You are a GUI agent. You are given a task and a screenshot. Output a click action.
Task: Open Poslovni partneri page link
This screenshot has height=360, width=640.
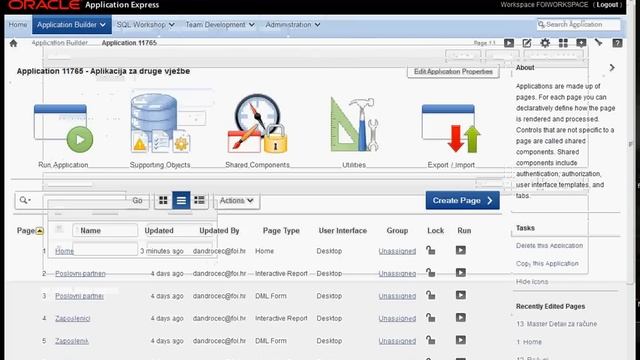tap(80, 273)
